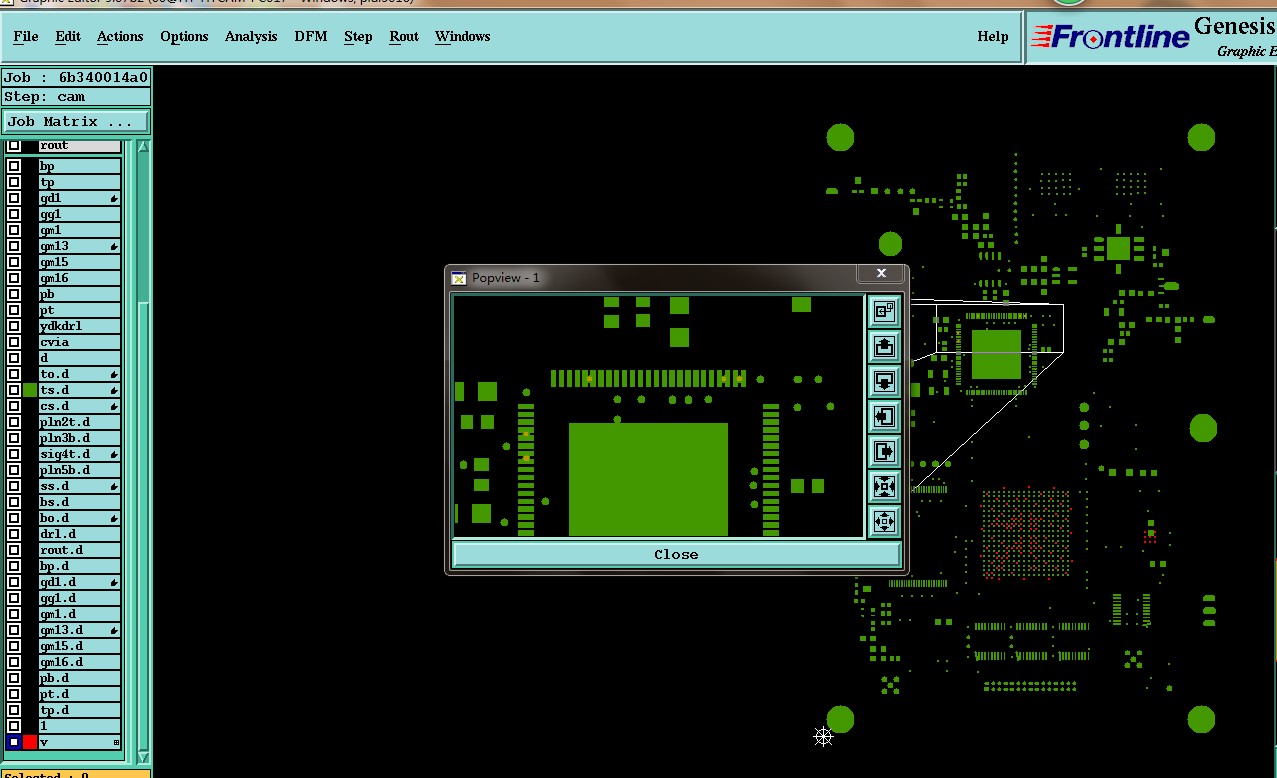The image size is (1277, 778).
Task: Toggle checkbox for layer drl.d
Action: [x=14, y=534]
